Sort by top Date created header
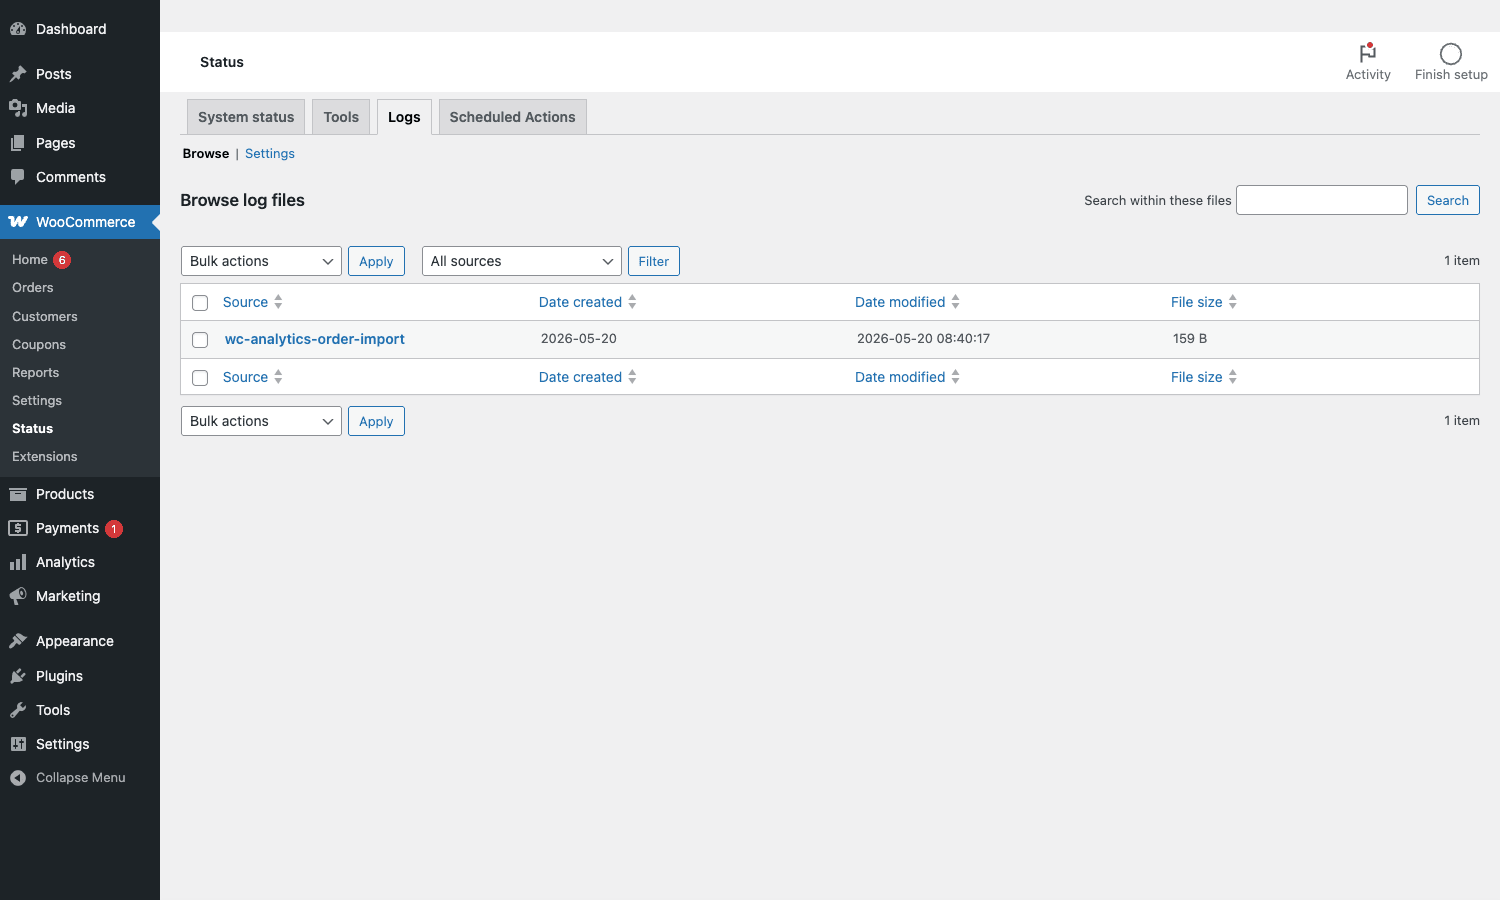The width and height of the screenshot is (1500, 900). 580,302
